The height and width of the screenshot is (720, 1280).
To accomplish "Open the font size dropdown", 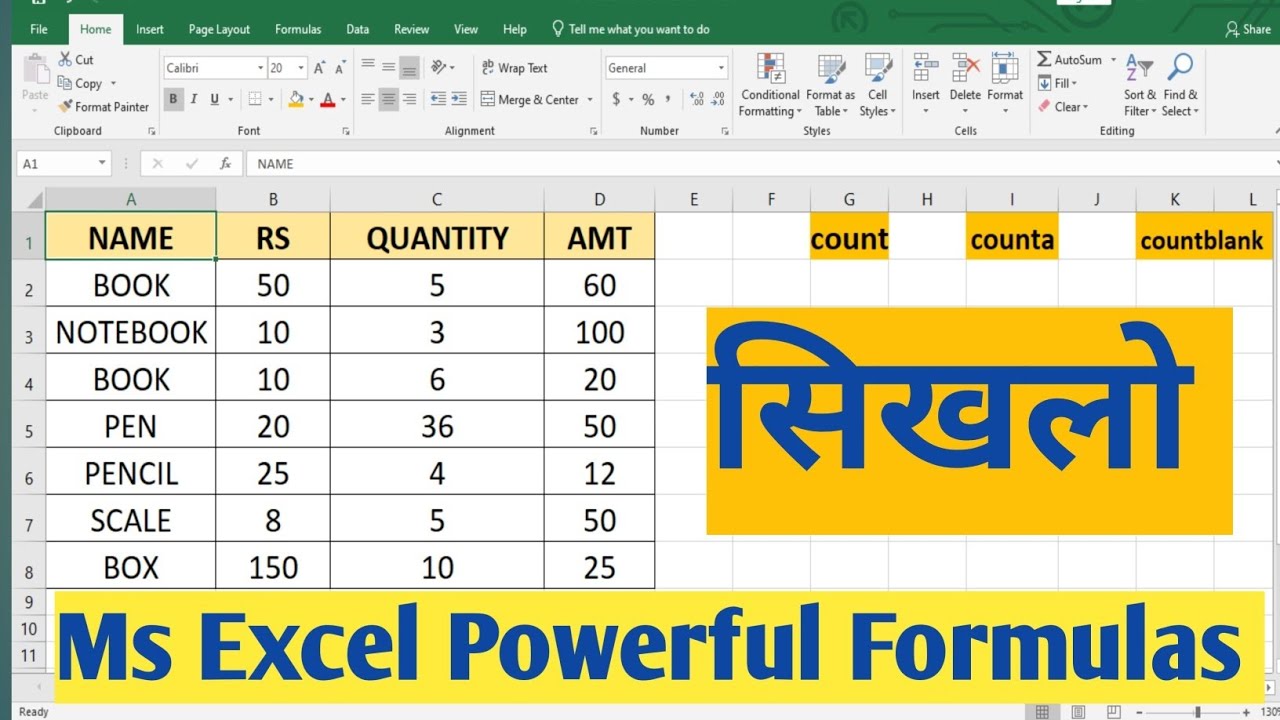I will pyautogui.click(x=301, y=68).
